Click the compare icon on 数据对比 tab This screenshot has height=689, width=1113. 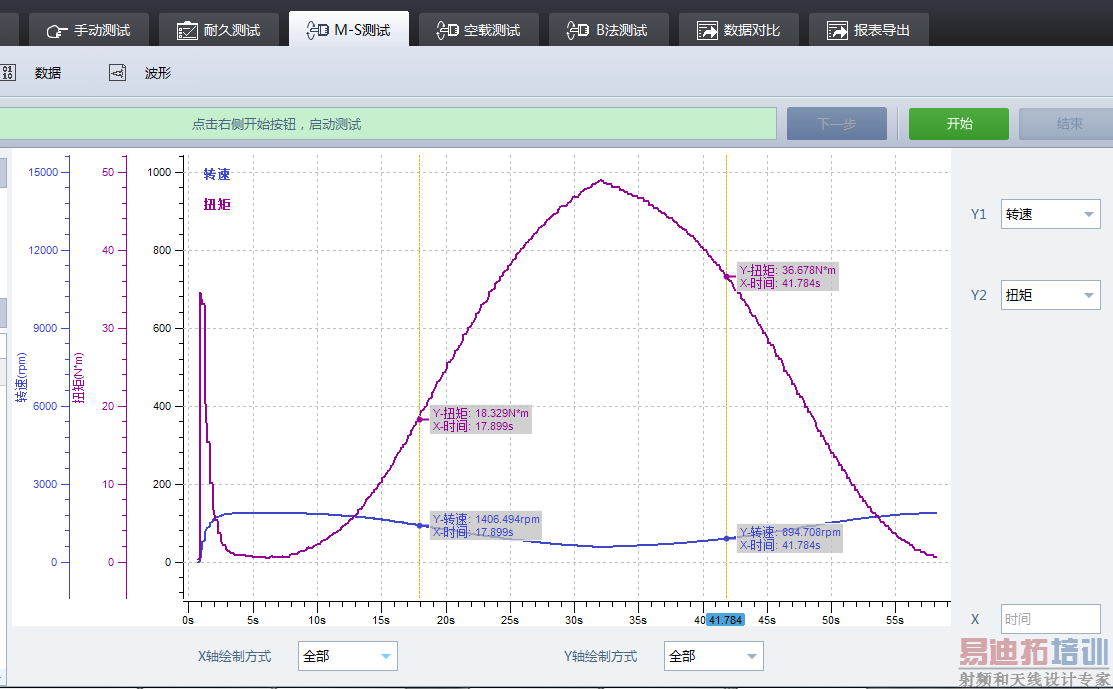[x=708, y=31]
